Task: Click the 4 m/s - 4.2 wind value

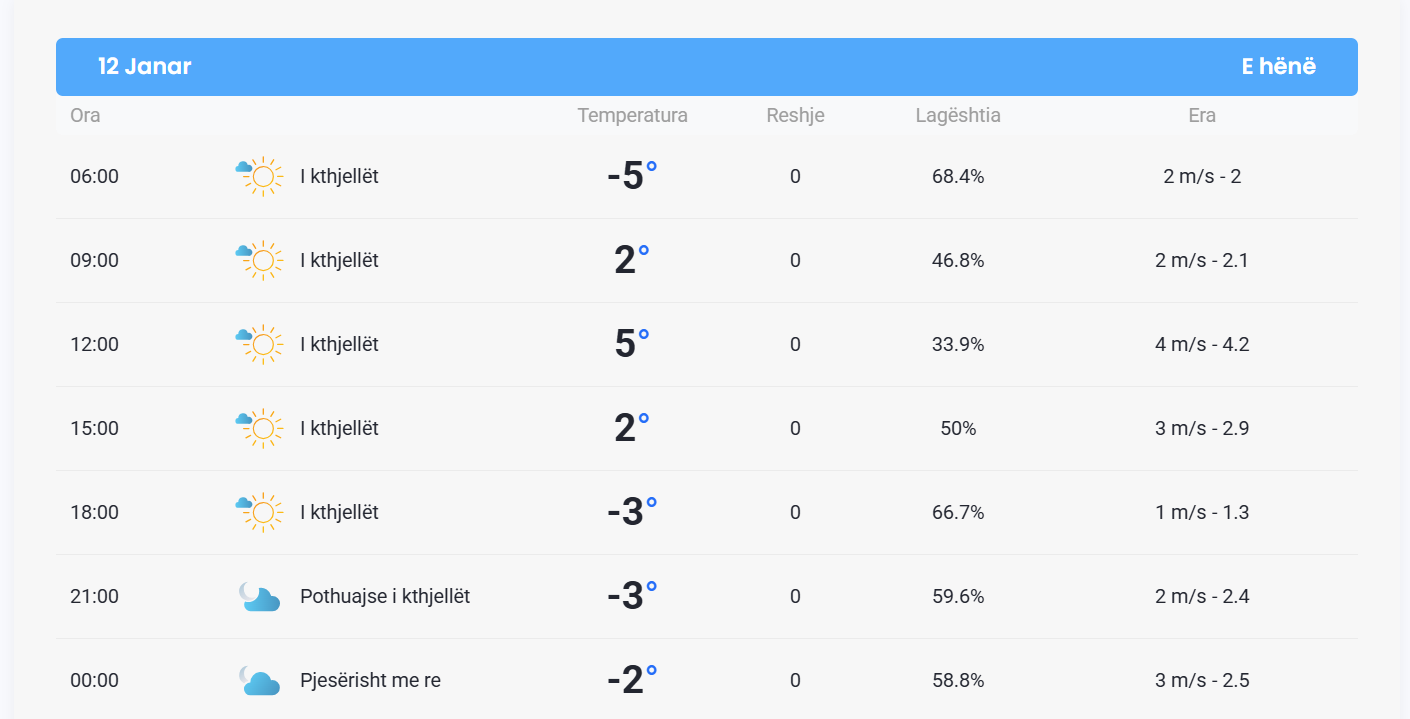Action: coord(1201,344)
